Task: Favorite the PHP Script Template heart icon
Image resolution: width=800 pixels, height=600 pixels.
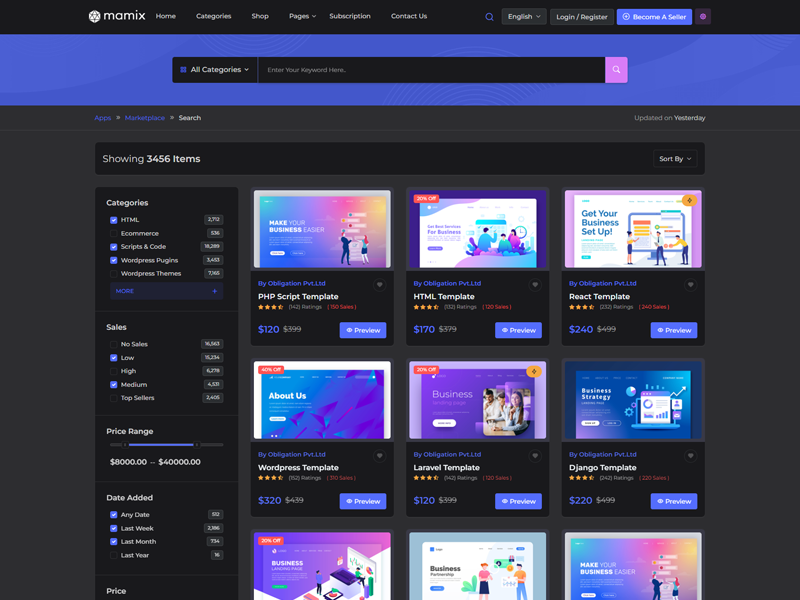Action: (379, 285)
